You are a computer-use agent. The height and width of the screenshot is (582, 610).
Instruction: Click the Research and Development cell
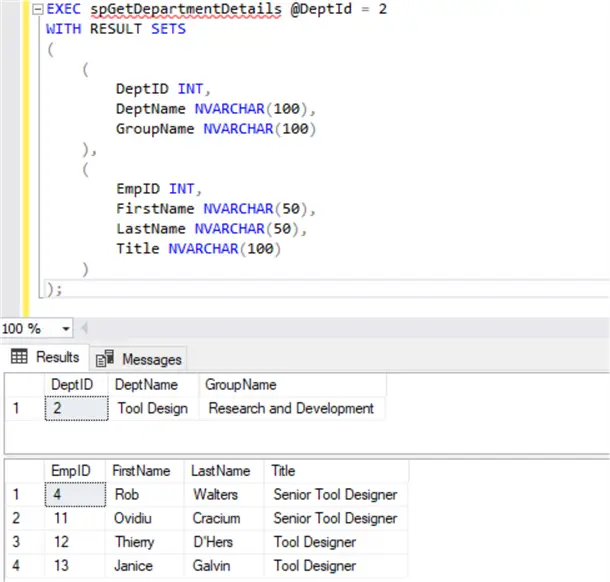290,408
